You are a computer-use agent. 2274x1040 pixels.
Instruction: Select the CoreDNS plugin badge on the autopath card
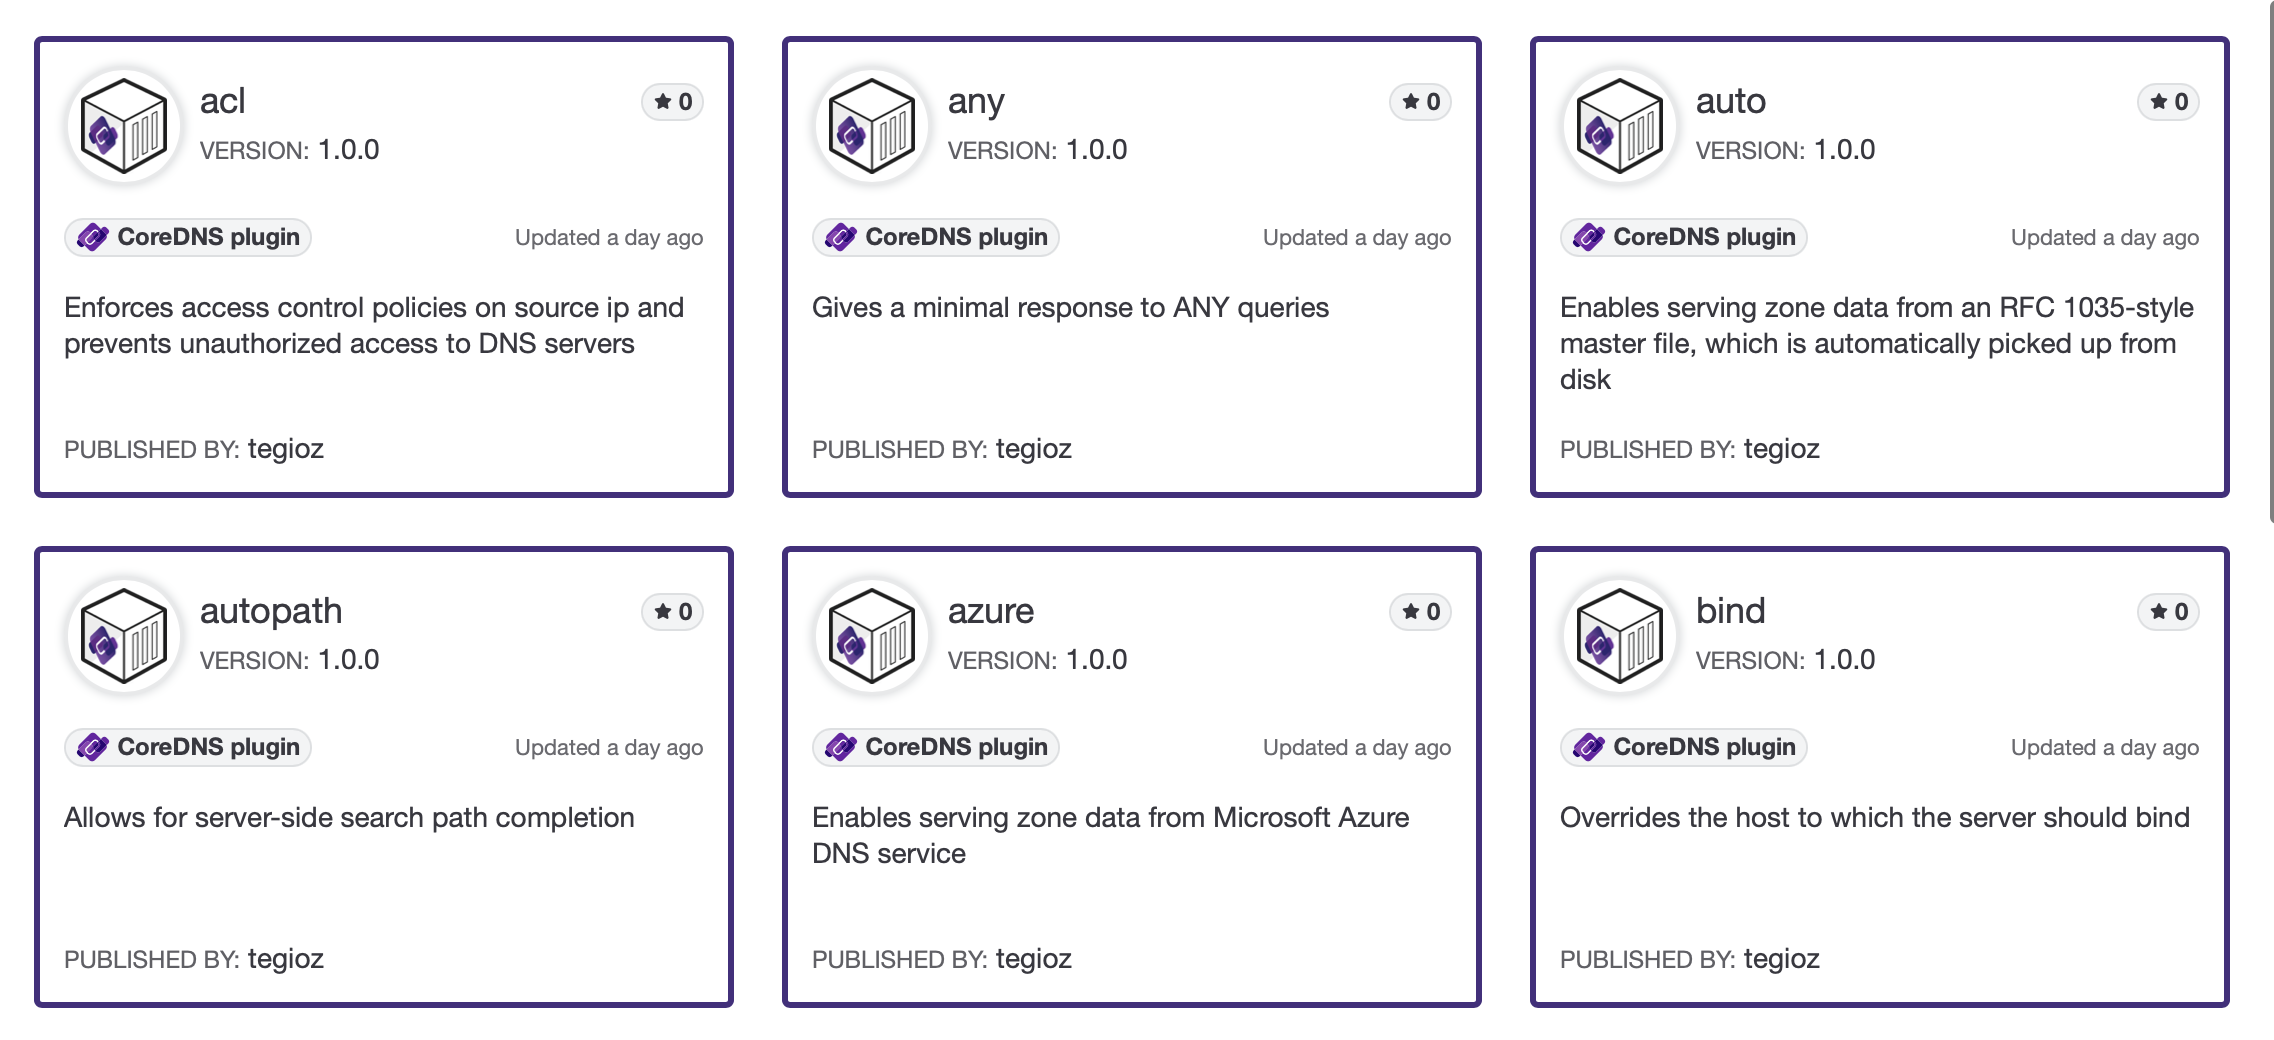tap(187, 747)
